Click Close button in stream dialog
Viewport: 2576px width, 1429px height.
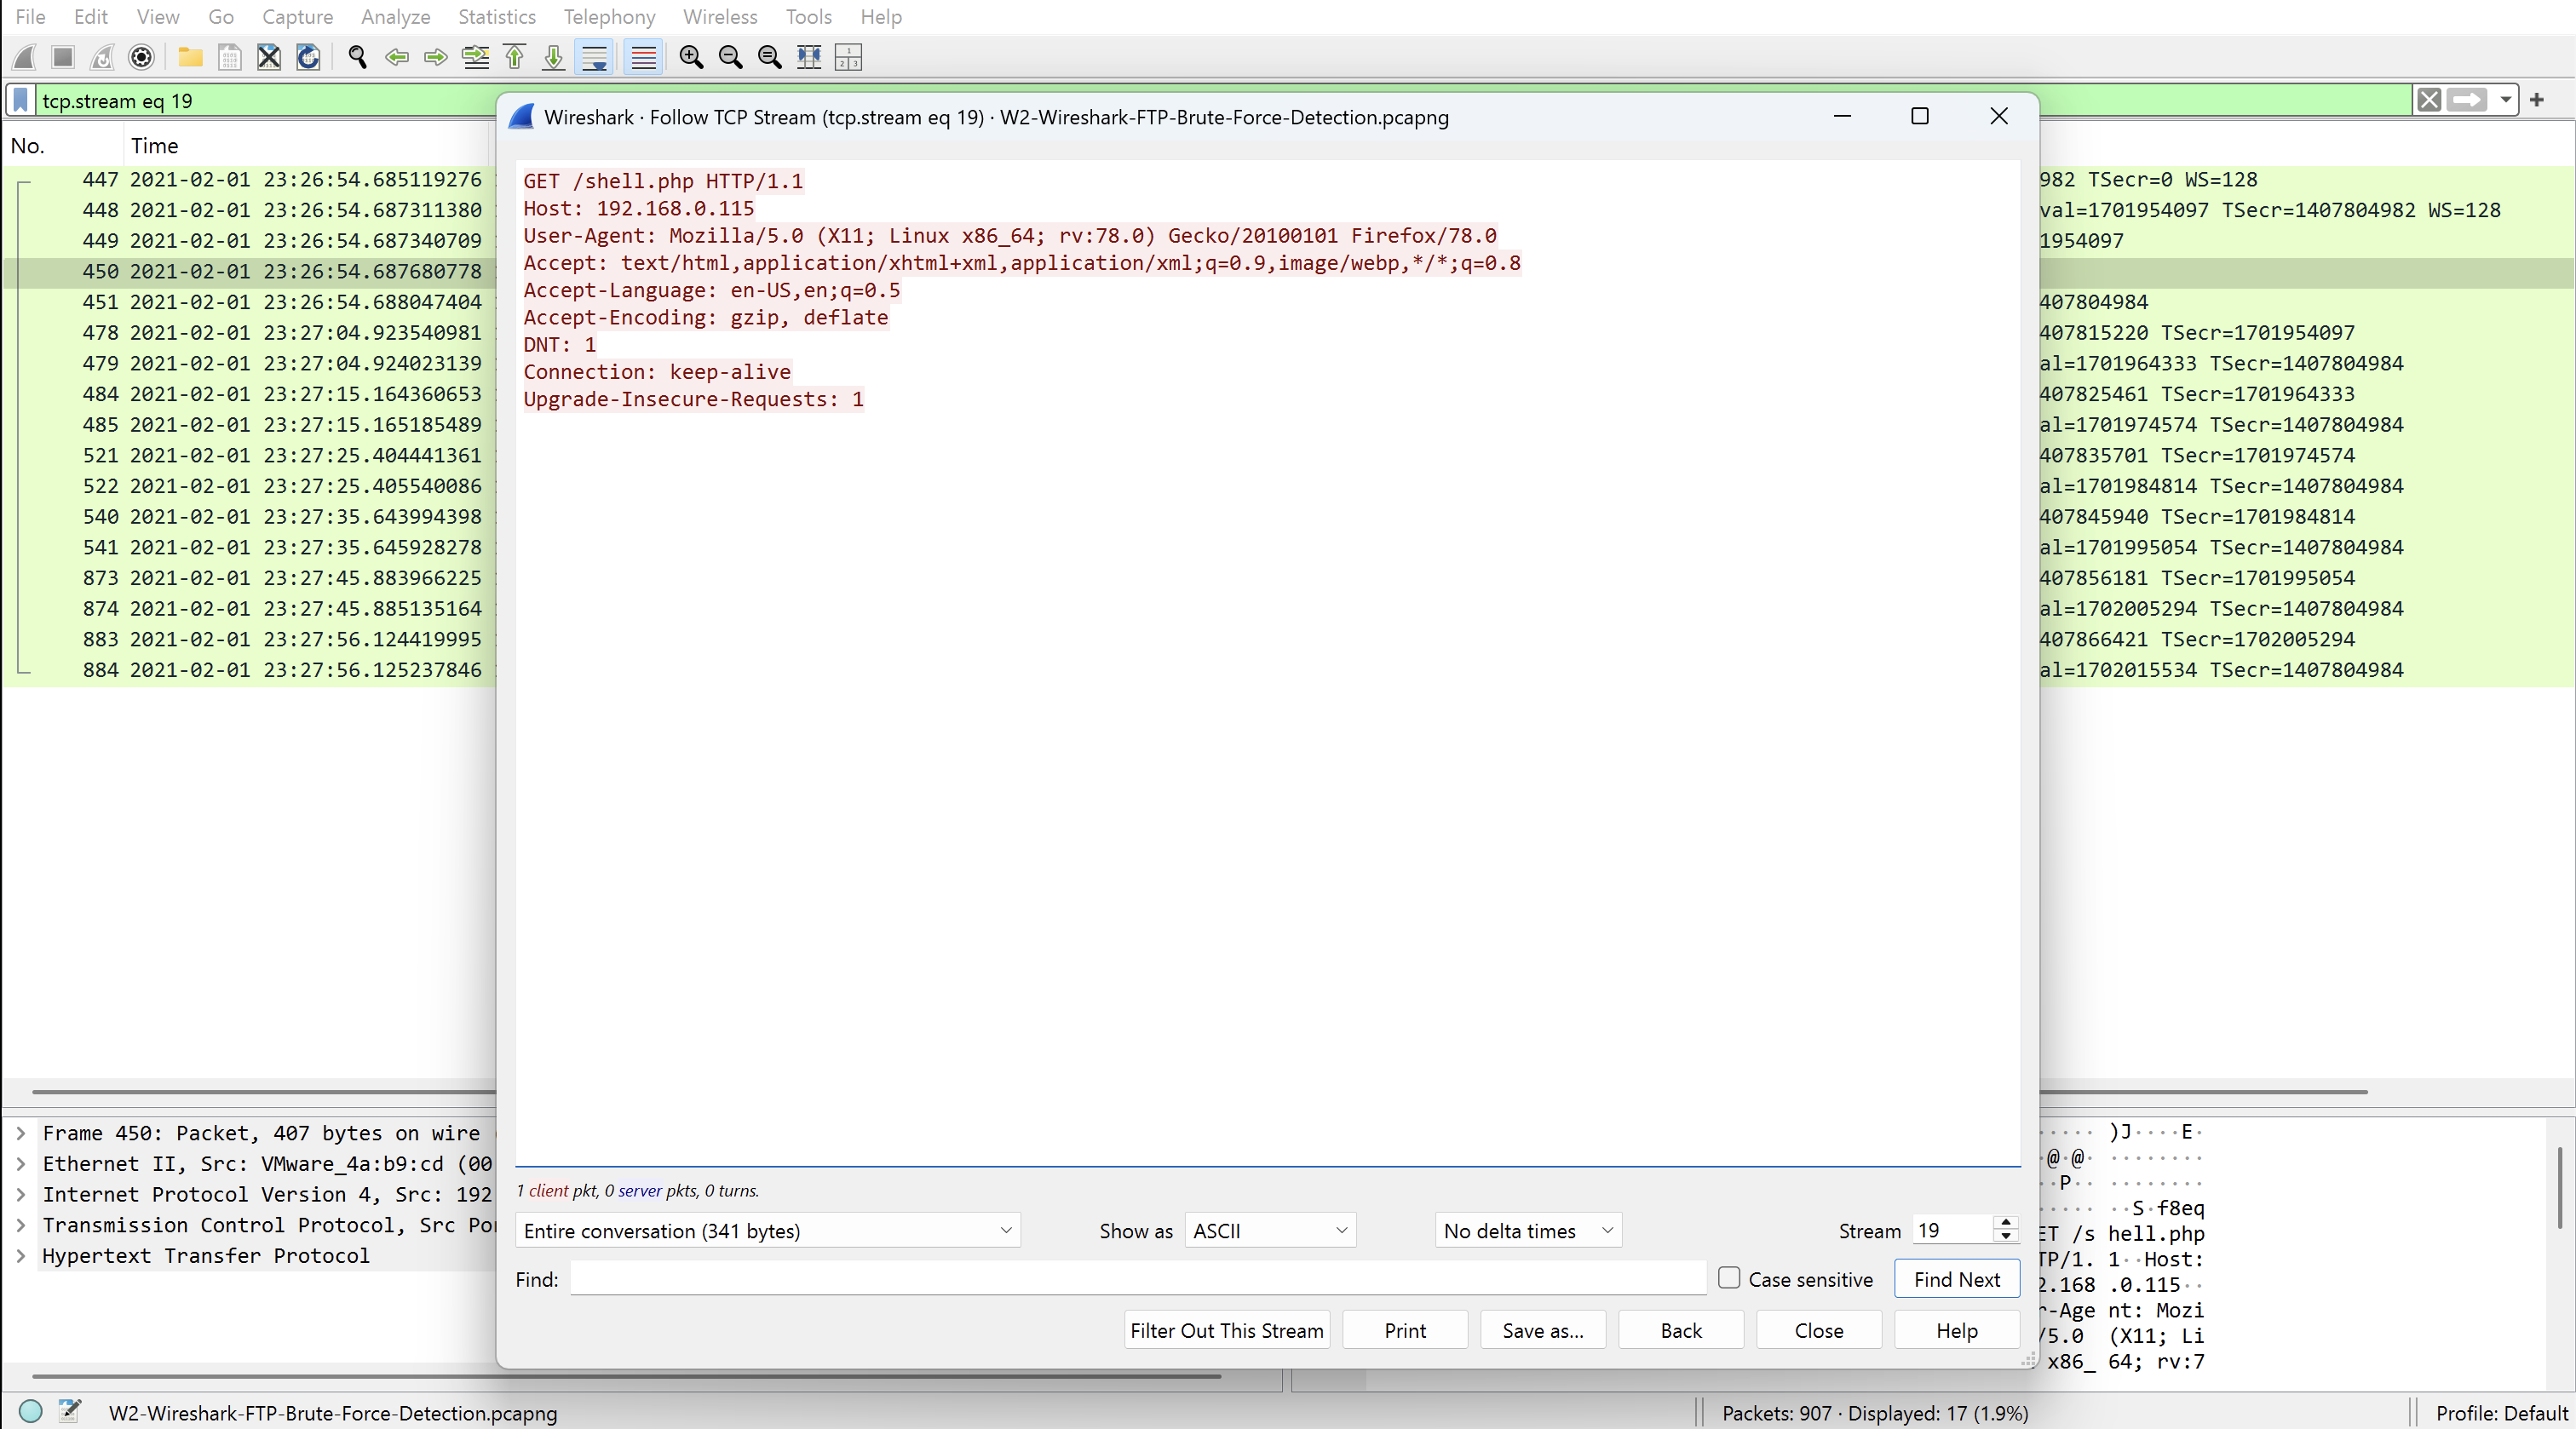tap(1818, 1330)
